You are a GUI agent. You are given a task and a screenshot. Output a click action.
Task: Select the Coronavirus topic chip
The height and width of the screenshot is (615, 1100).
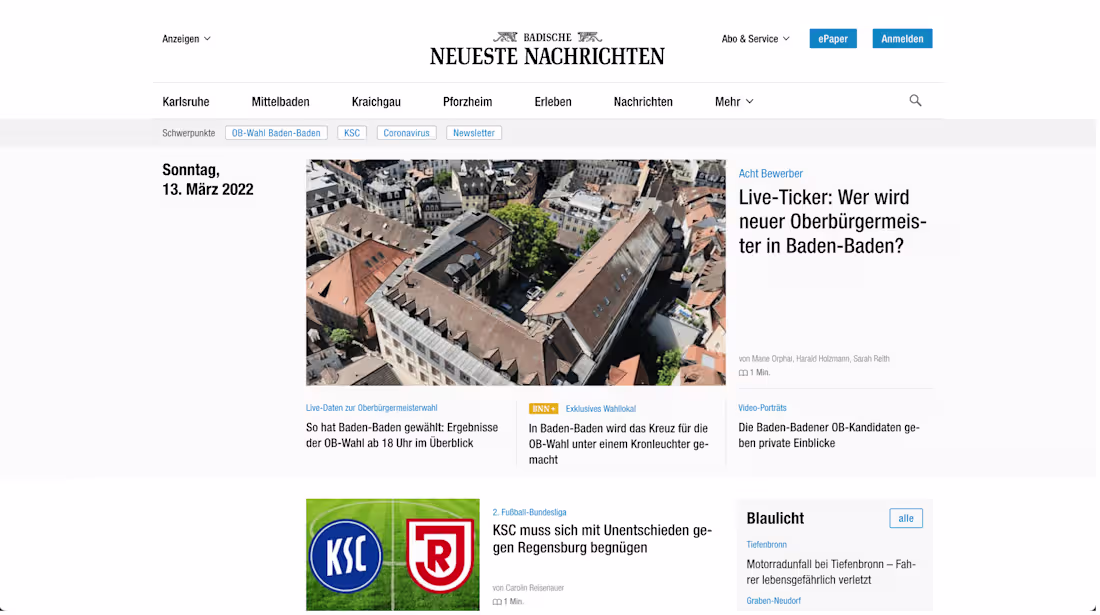click(406, 132)
